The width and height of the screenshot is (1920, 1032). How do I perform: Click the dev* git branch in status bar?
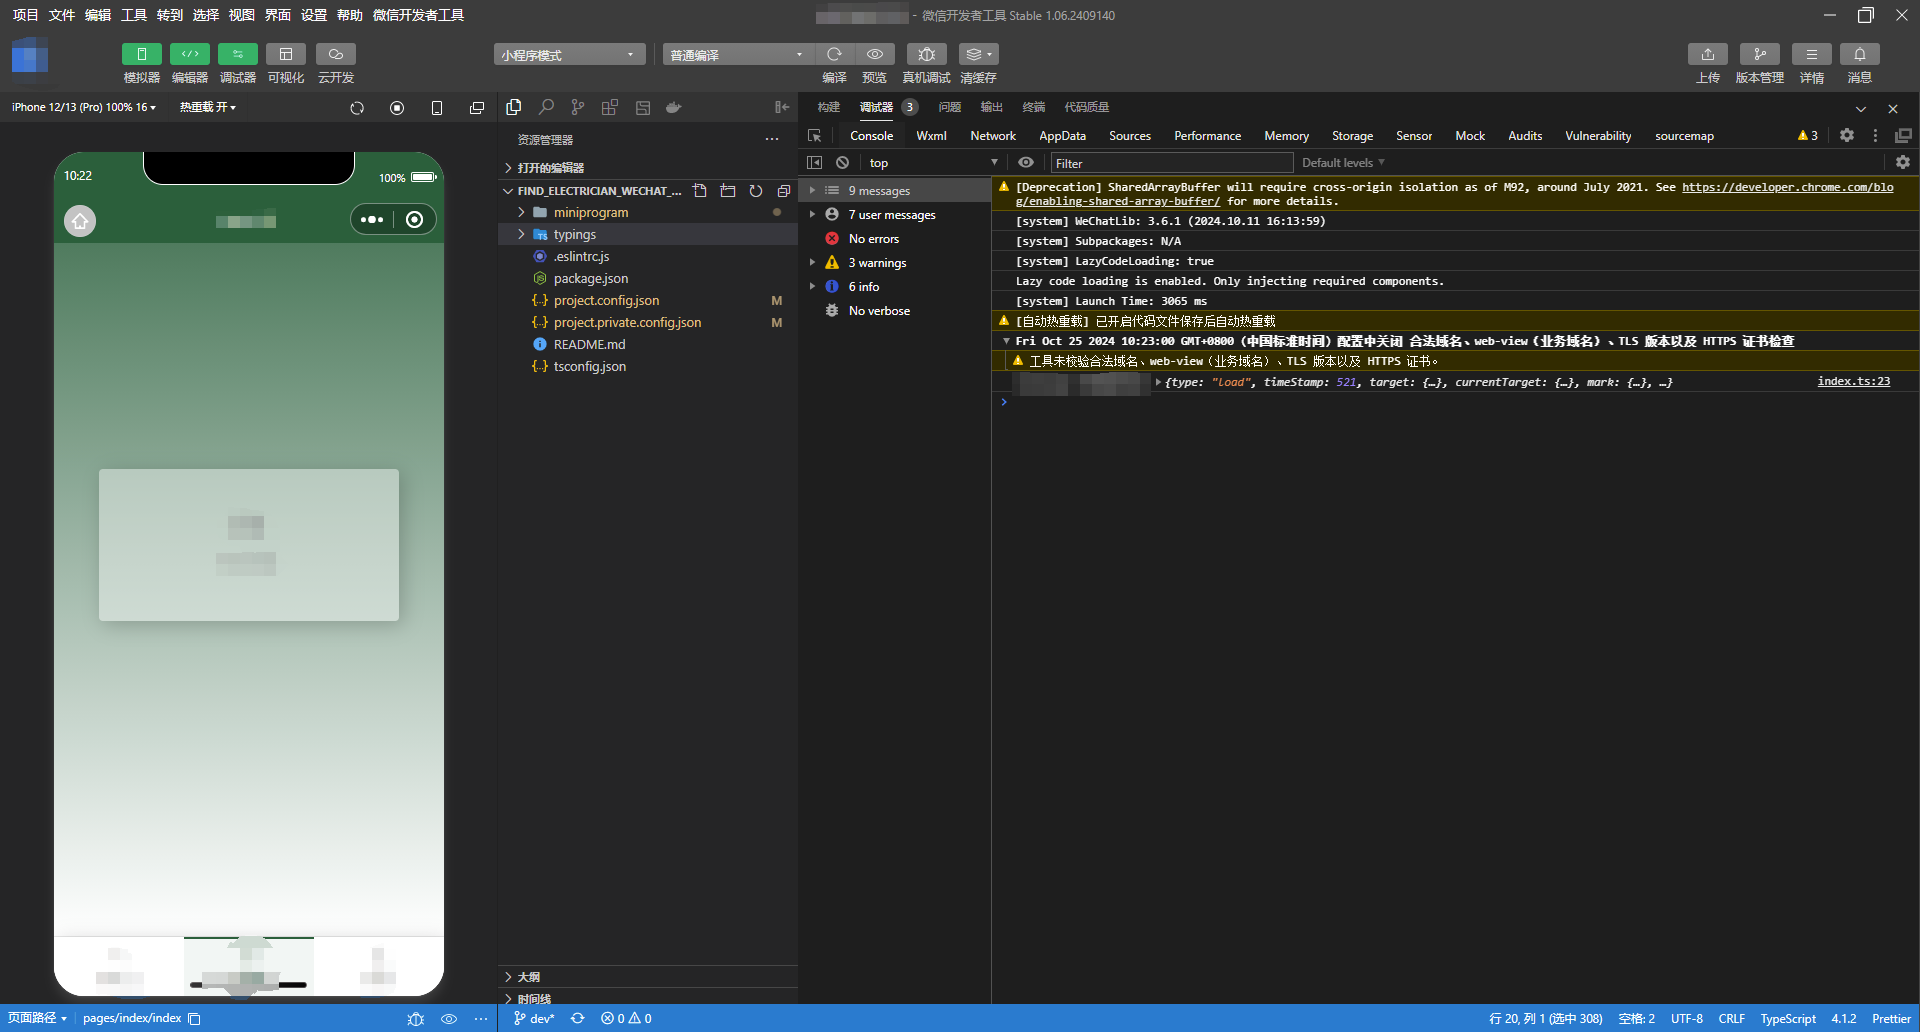tap(534, 1018)
